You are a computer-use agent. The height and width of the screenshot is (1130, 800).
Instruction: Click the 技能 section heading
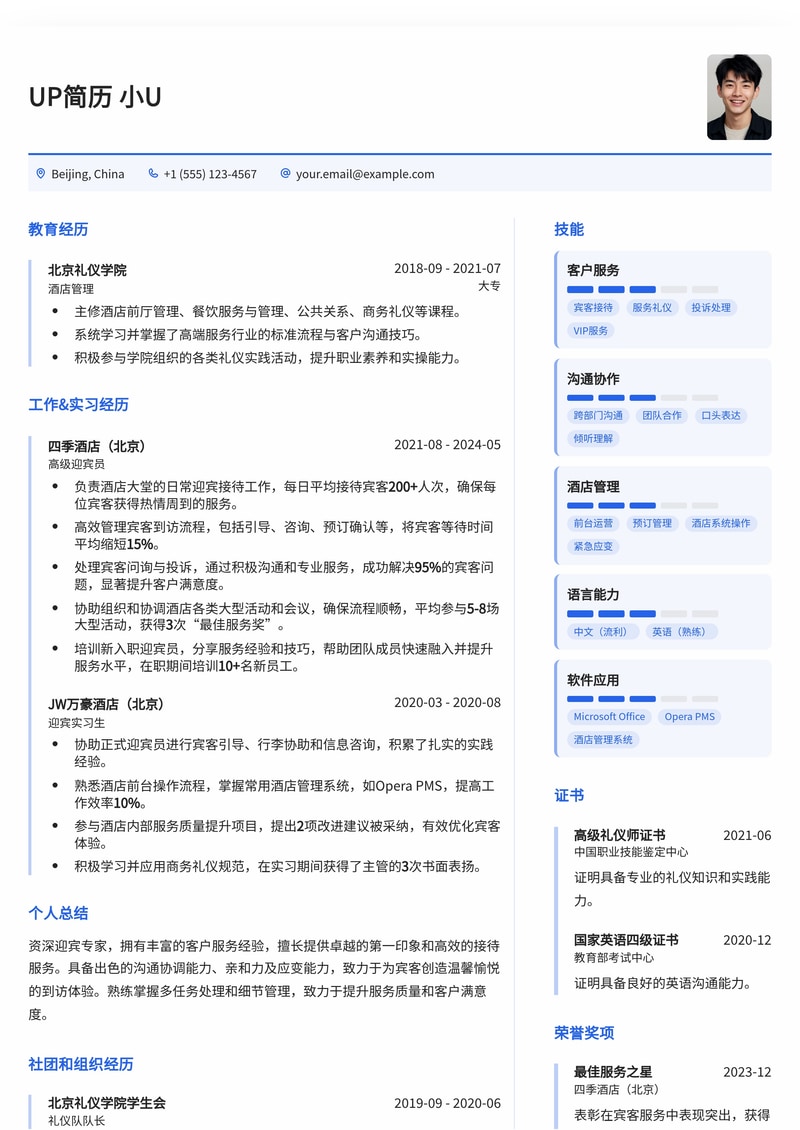[x=569, y=228]
